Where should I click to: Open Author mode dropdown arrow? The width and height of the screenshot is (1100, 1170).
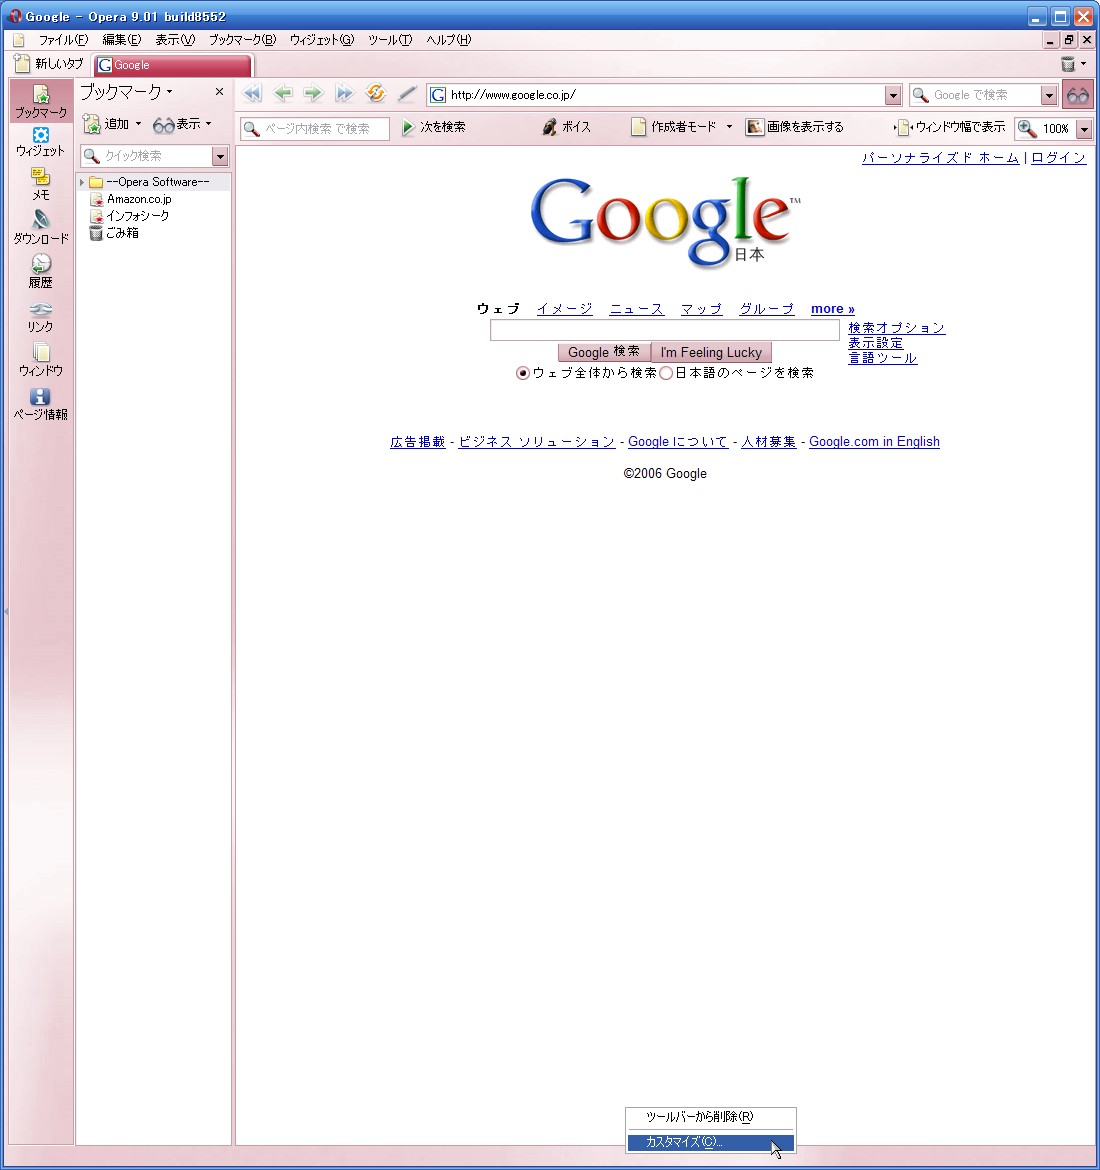pos(729,127)
